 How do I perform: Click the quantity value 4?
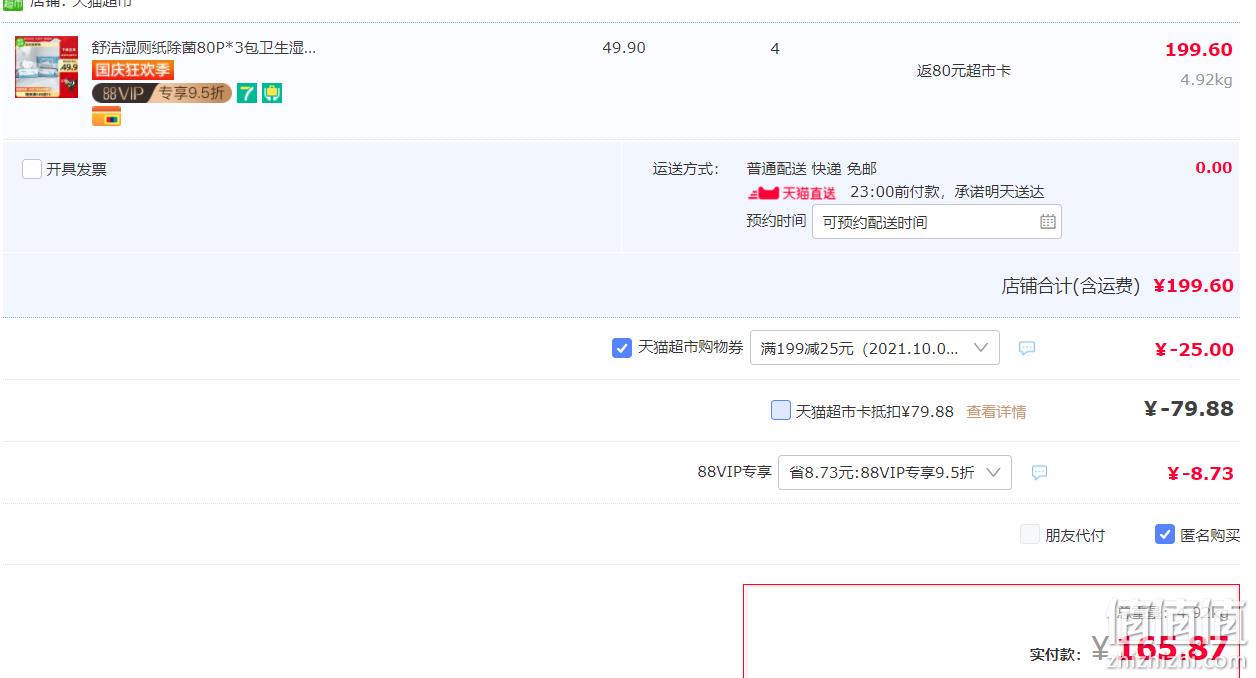[775, 48]
